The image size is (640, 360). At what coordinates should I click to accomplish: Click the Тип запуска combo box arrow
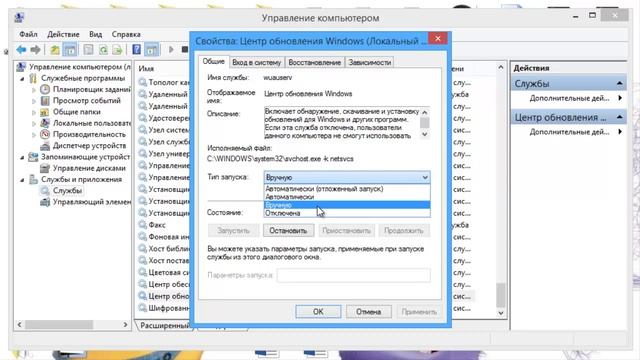(425, 178)
